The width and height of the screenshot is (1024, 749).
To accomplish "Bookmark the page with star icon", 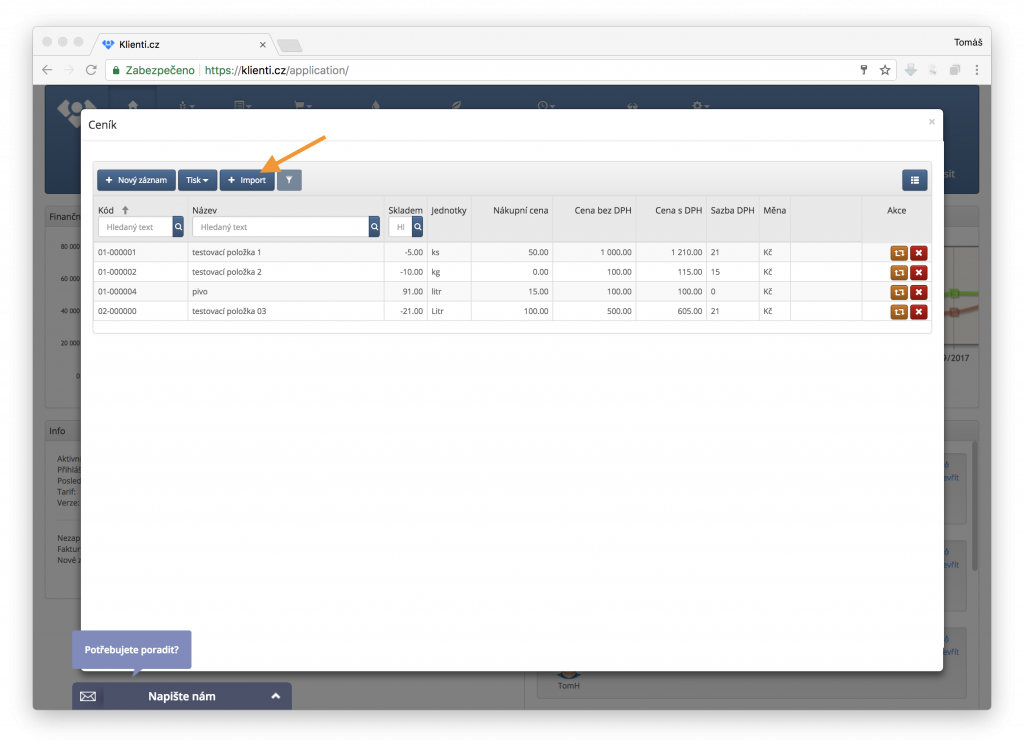I will pos(885,70).
